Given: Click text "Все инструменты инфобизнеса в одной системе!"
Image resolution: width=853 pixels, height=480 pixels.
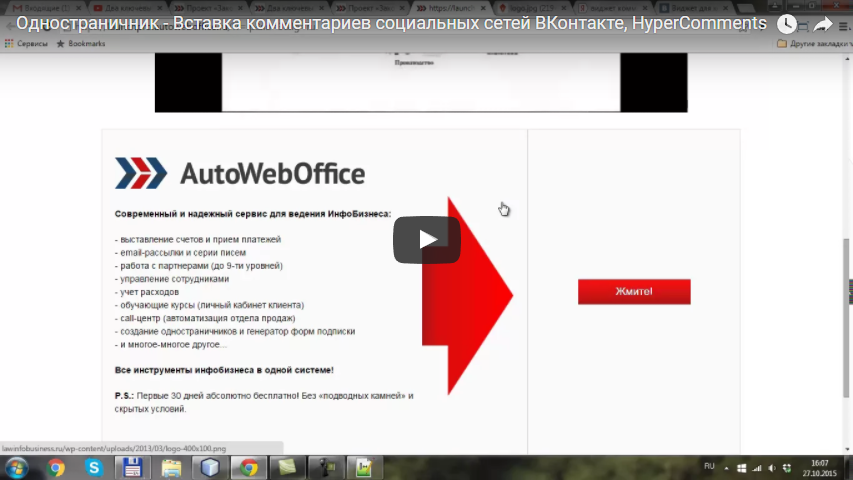Looking at the screenshot, I should (x=224, y=370).
